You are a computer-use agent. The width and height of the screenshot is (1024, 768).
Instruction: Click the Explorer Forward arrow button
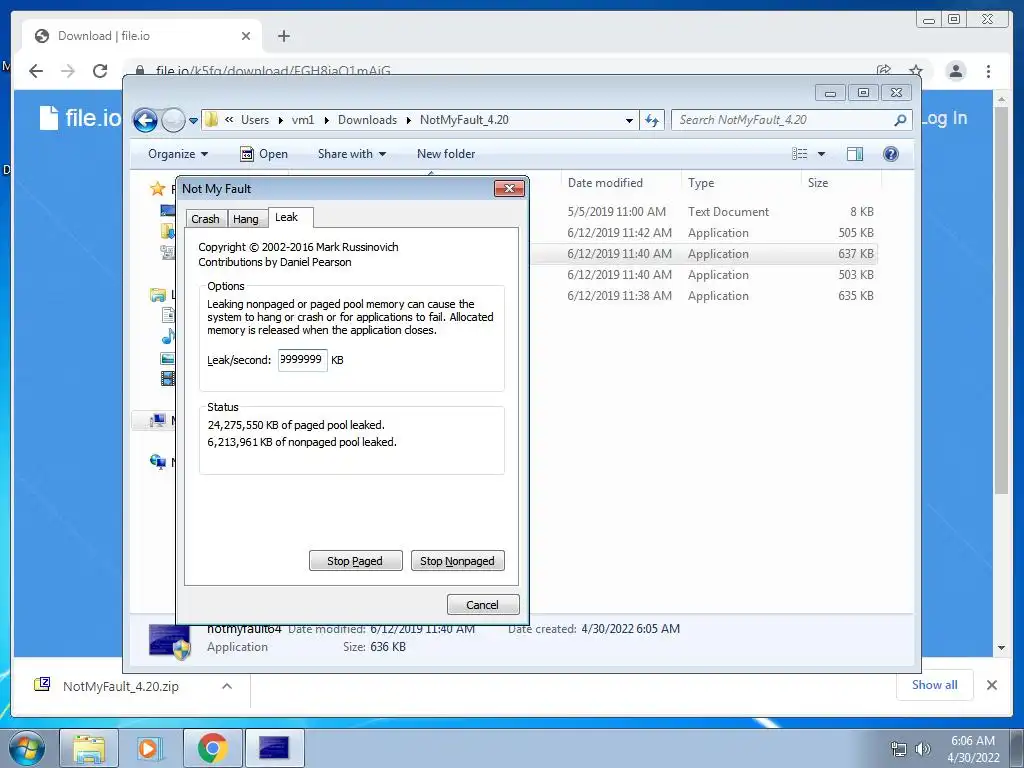point(173,120)
